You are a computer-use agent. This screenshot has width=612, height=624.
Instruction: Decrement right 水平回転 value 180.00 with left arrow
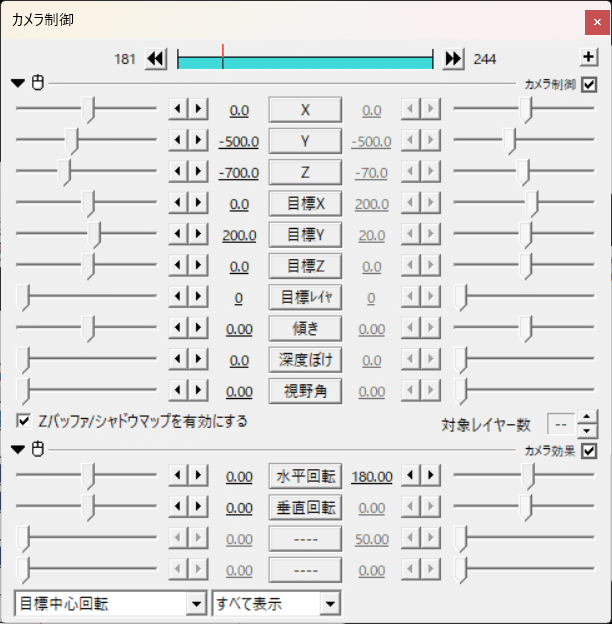[411, 475]
